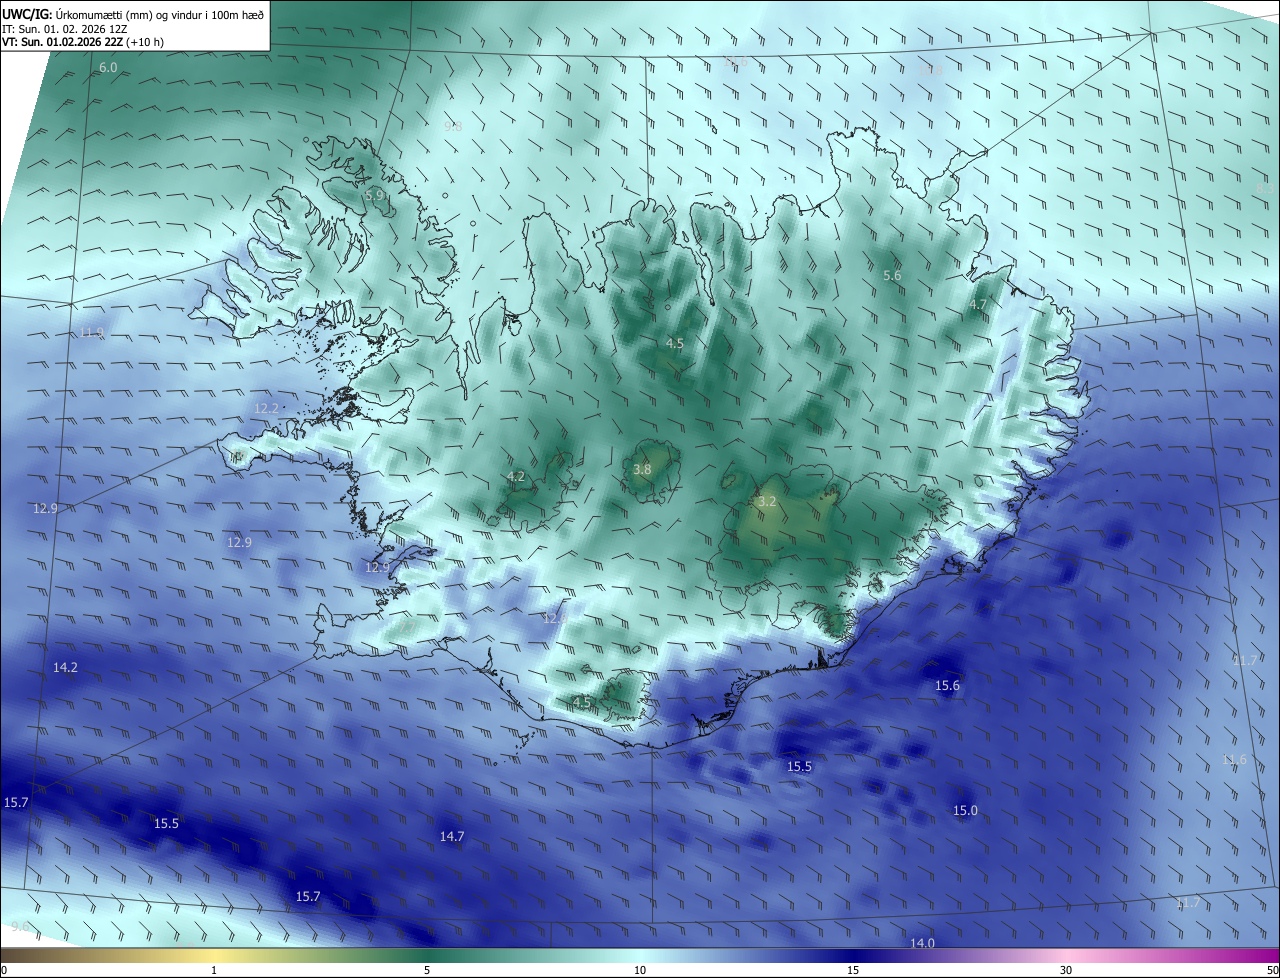
Task: Click the 8.3 value label
Action: pos(1265,188)
